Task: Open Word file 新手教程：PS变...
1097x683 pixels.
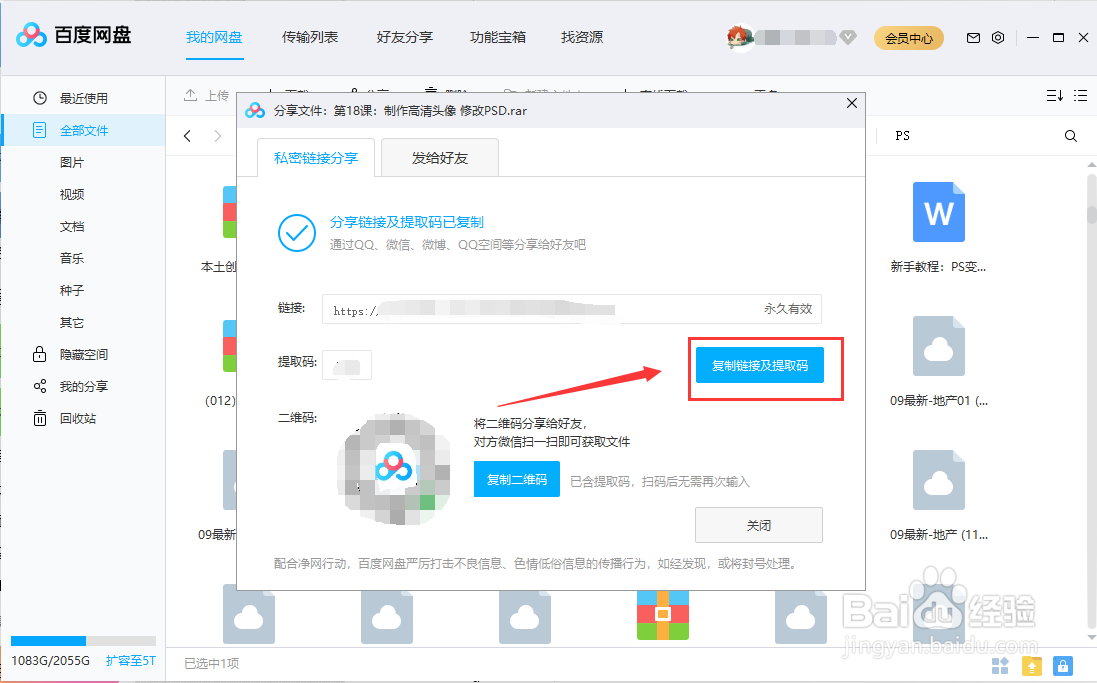Action: (938, 227)
